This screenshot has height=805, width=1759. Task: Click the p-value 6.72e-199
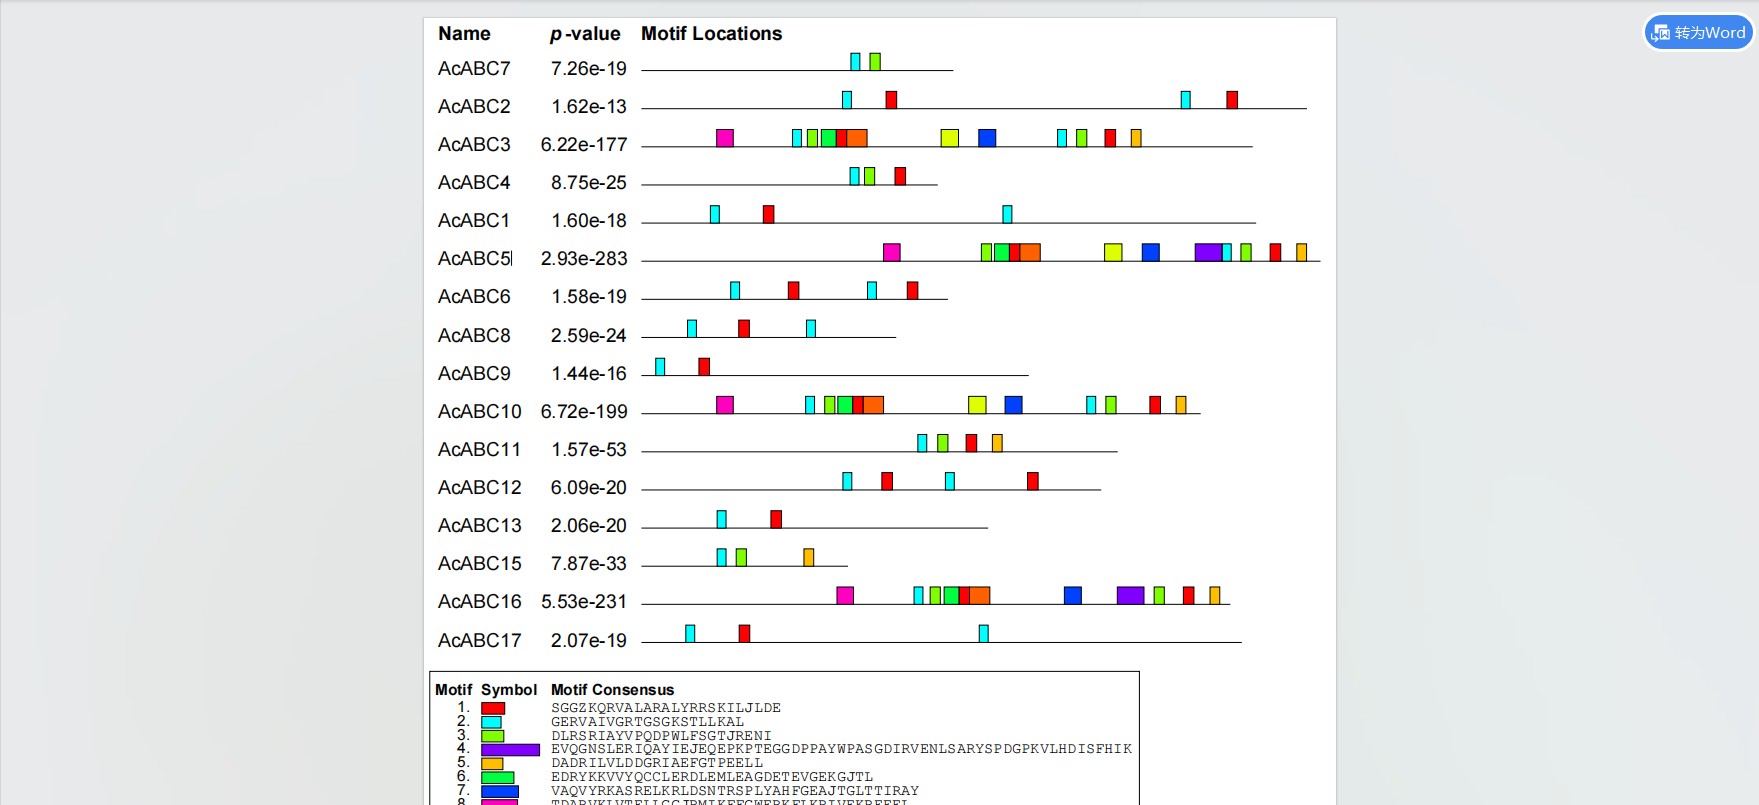(x=584, y=412)
